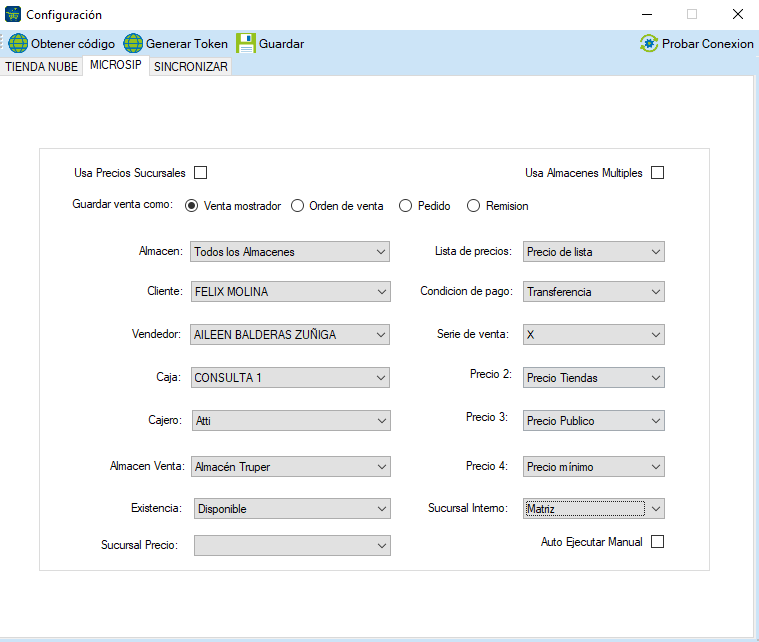Expand the Precio 2 dropdown showing Precio Tiendas
Screen dimensions: 759x642
click(593, 378)
